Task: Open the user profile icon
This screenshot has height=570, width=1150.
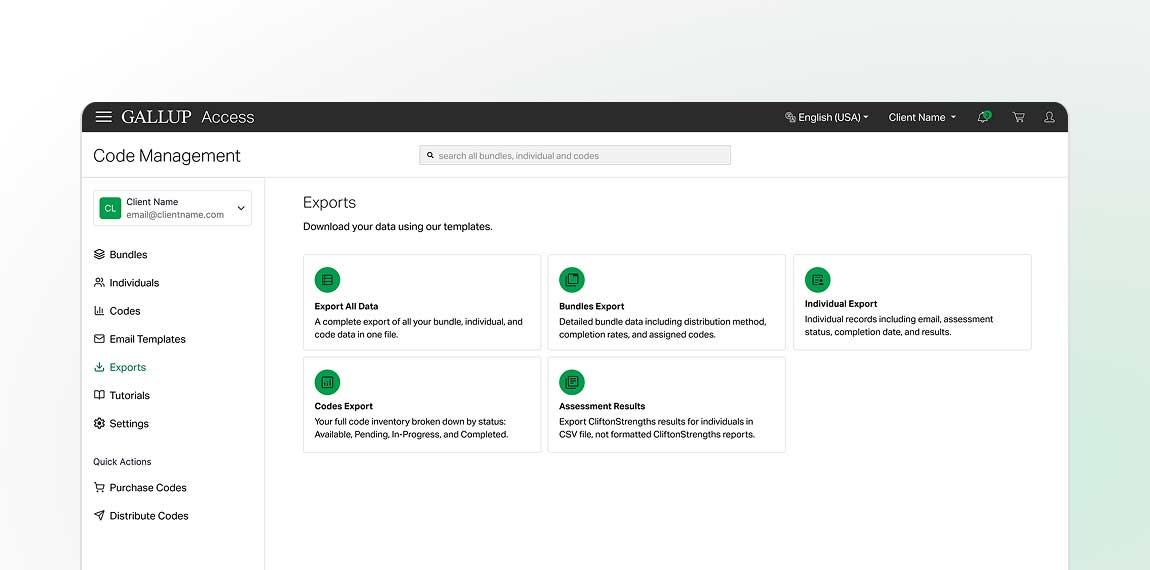Action: tap(1050, 117)
